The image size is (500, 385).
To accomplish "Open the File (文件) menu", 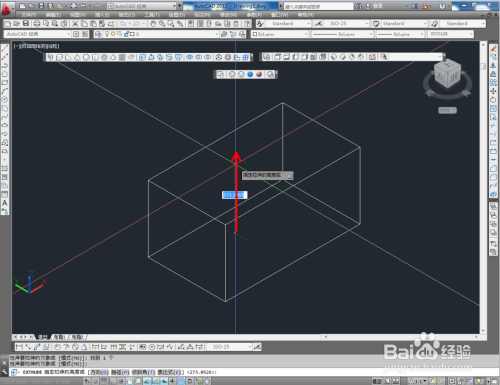I will (x=29, y=15).
